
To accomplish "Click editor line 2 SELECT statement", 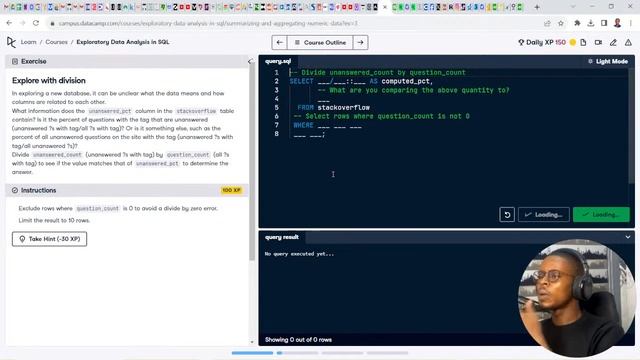I will click(x=361, y=81).
